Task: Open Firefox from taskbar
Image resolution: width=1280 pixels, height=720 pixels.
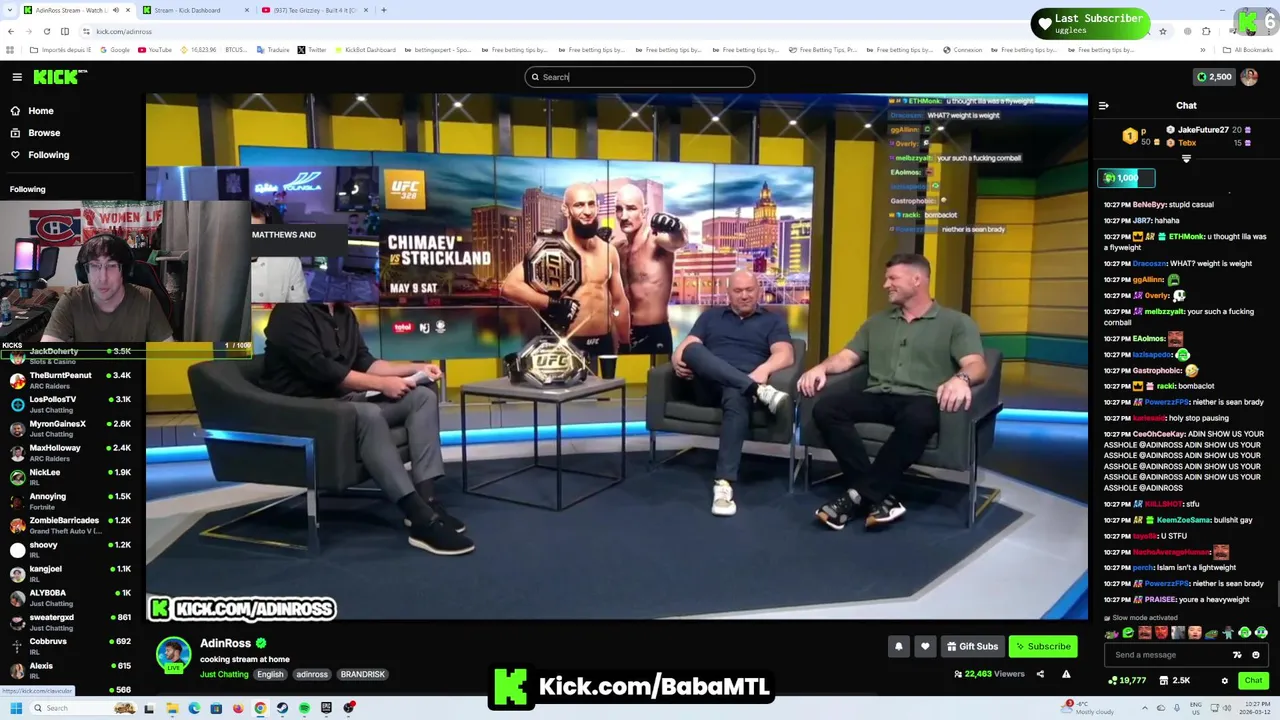Action: point(238,708)
